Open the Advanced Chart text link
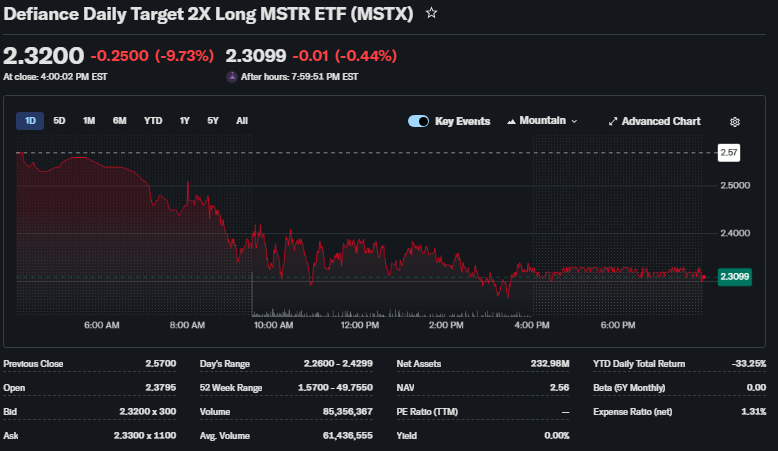The height and width of the screenshot is (451, 778). coord(661,121)
